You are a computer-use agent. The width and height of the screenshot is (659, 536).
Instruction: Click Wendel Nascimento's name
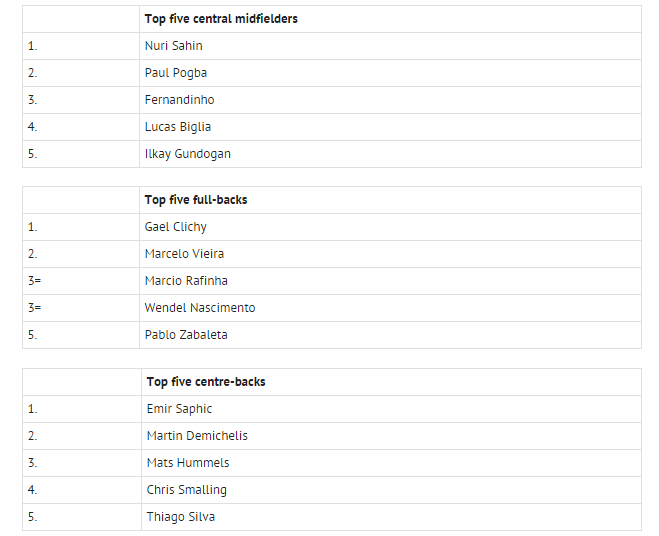point(200,308)
